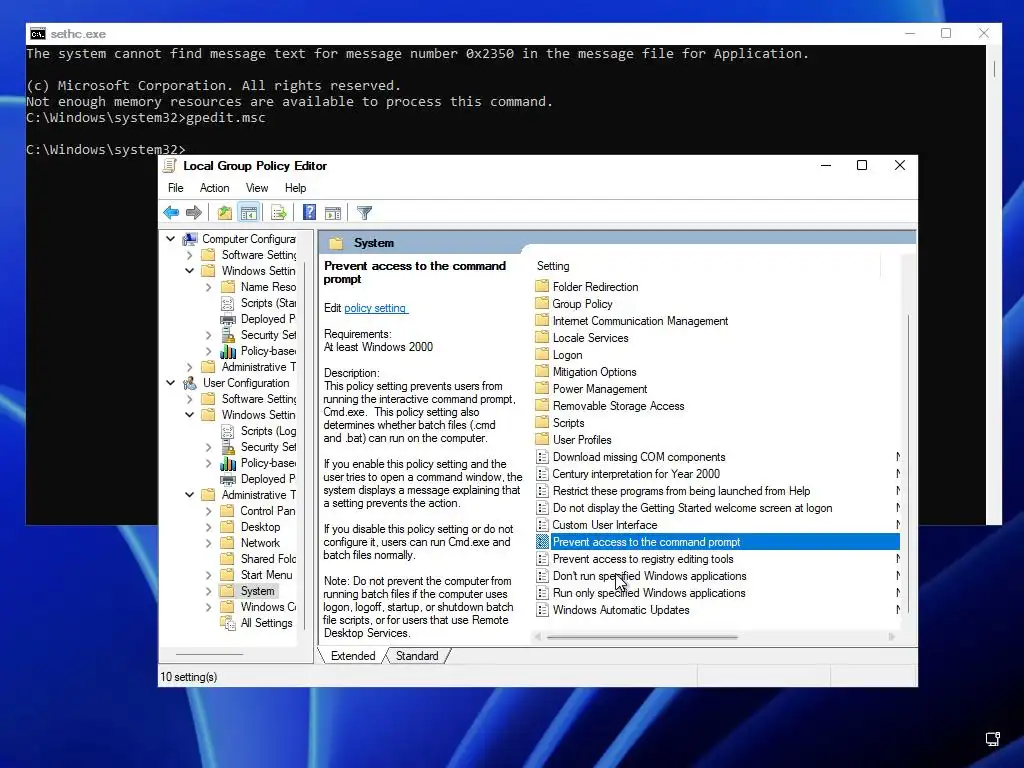Open the View menu
The image size is (1024, 768).
[257, 188]
